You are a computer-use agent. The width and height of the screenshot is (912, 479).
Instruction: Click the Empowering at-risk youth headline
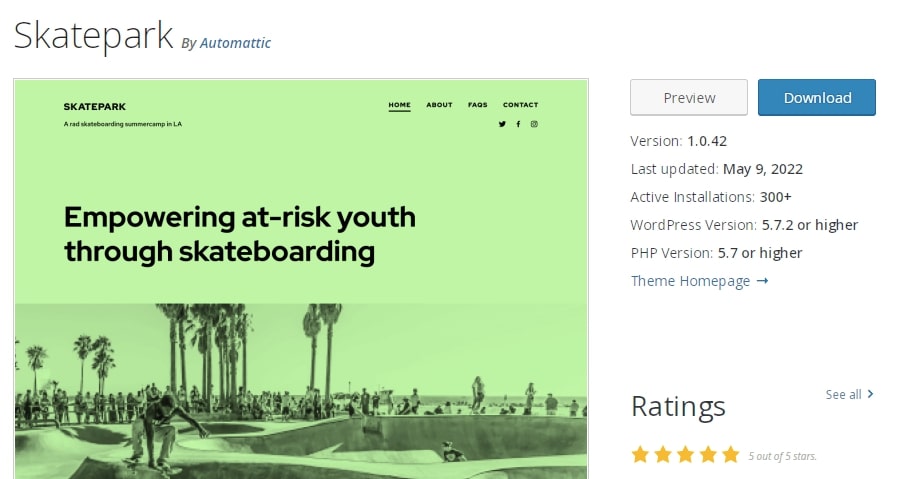coord(239,234)
